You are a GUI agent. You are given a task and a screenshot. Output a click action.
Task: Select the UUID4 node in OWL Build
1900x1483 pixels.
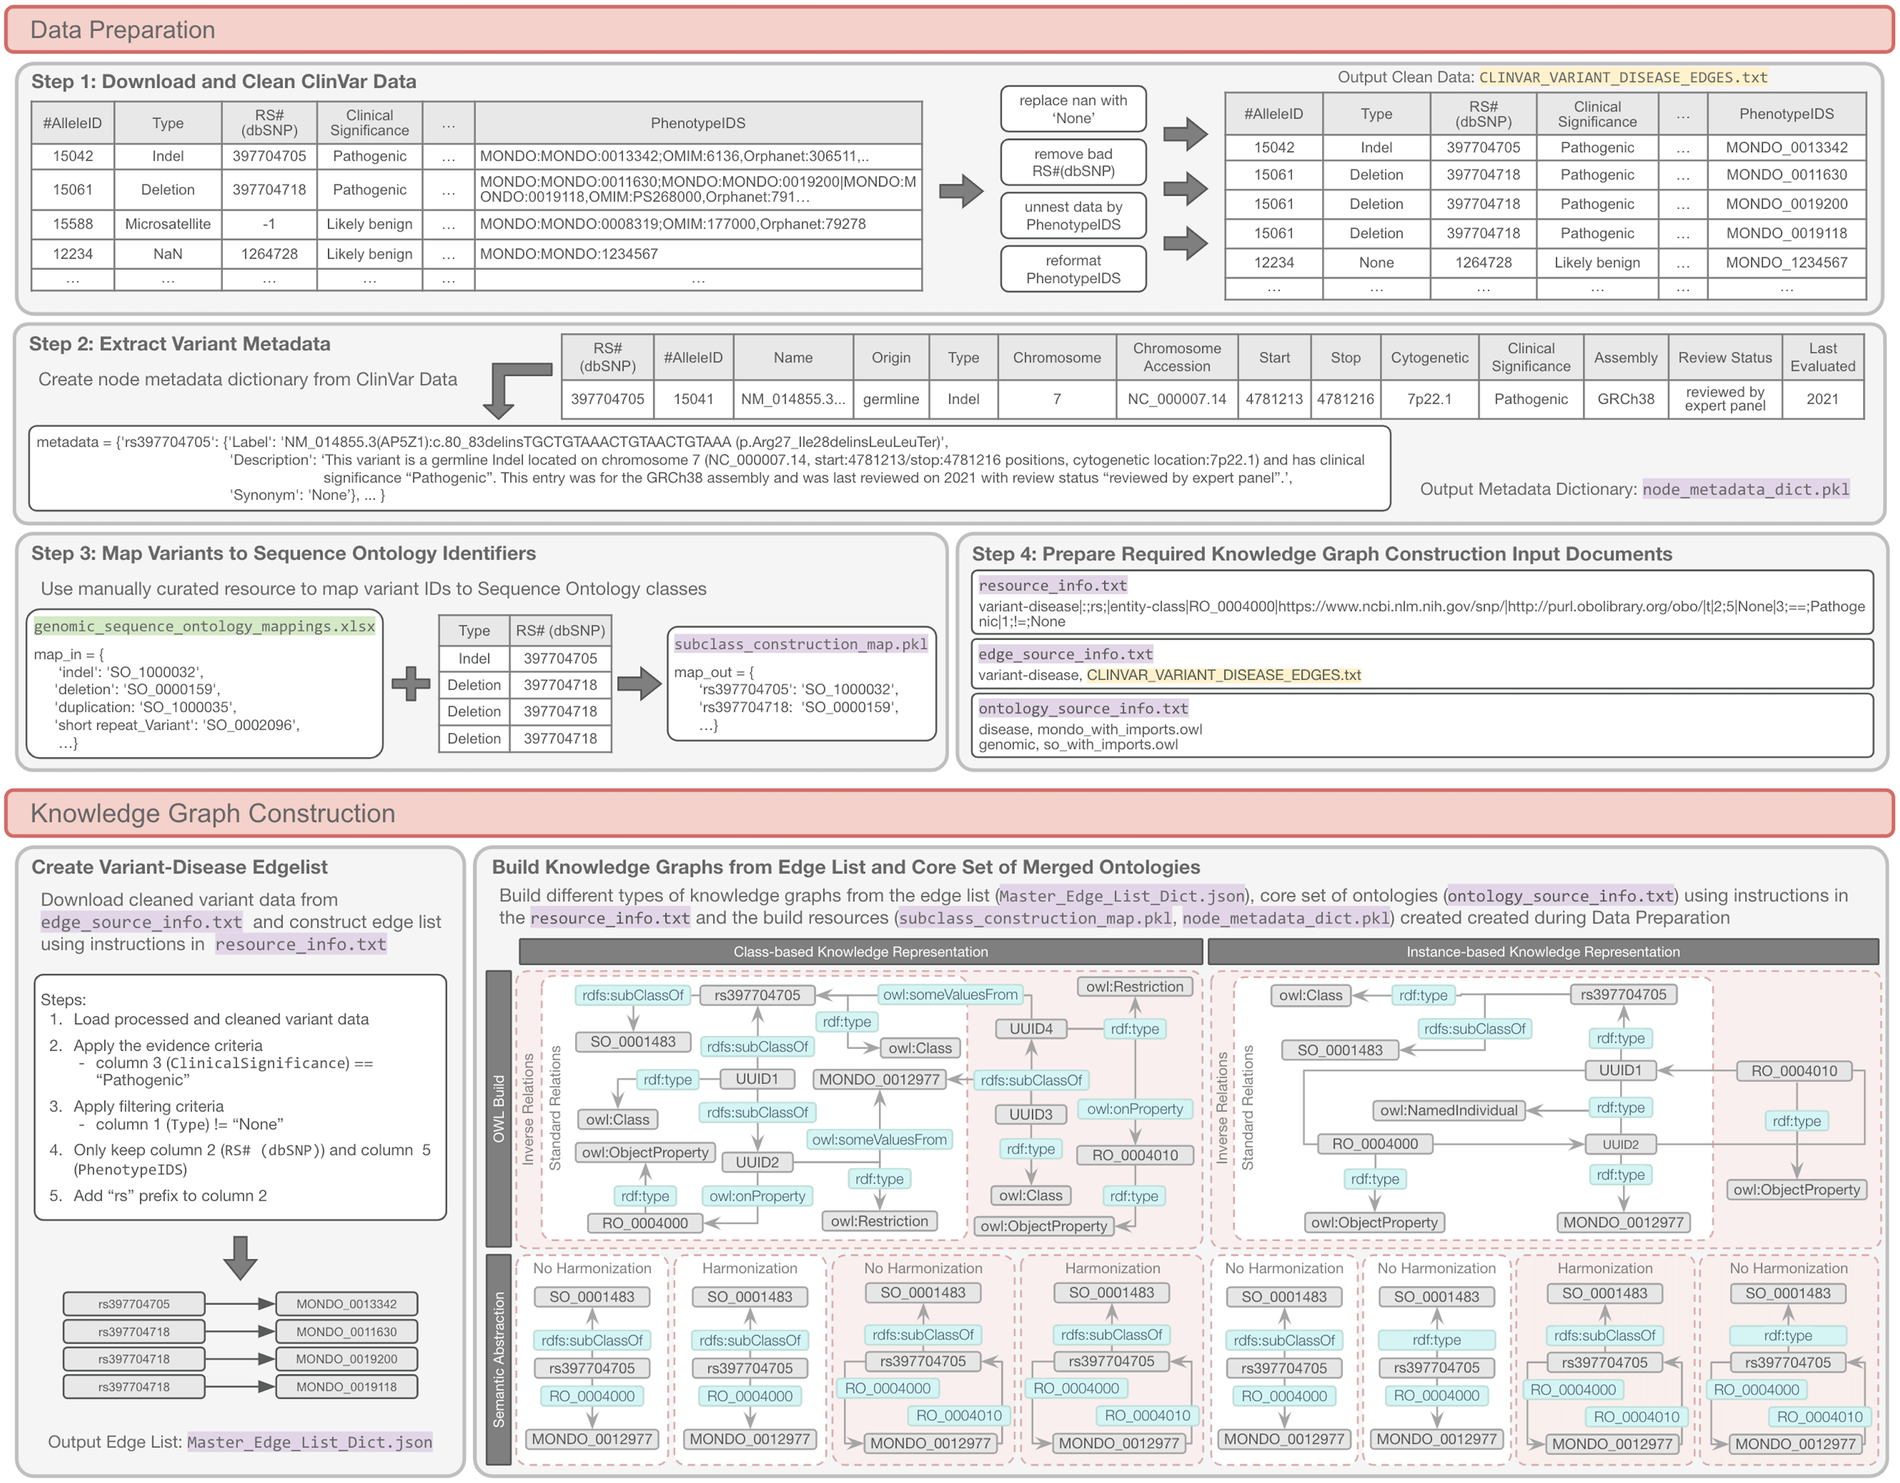click(x=1030, y=1029)
